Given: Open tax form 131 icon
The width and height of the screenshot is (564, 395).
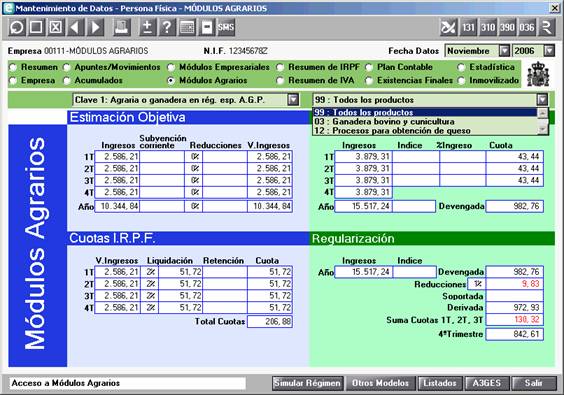Looking at the screenshot, I should click(x=468, y=27).
